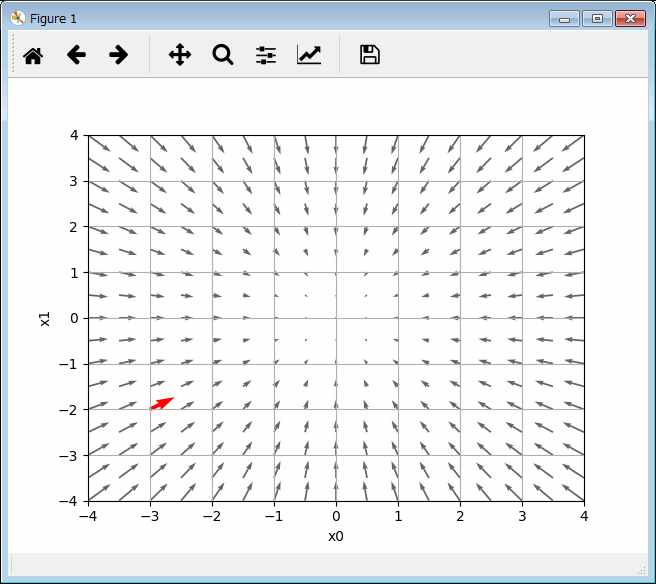Click the x0 axis label
The height and width of the screenshot is (584, 656).
click(x=336, y=536)
